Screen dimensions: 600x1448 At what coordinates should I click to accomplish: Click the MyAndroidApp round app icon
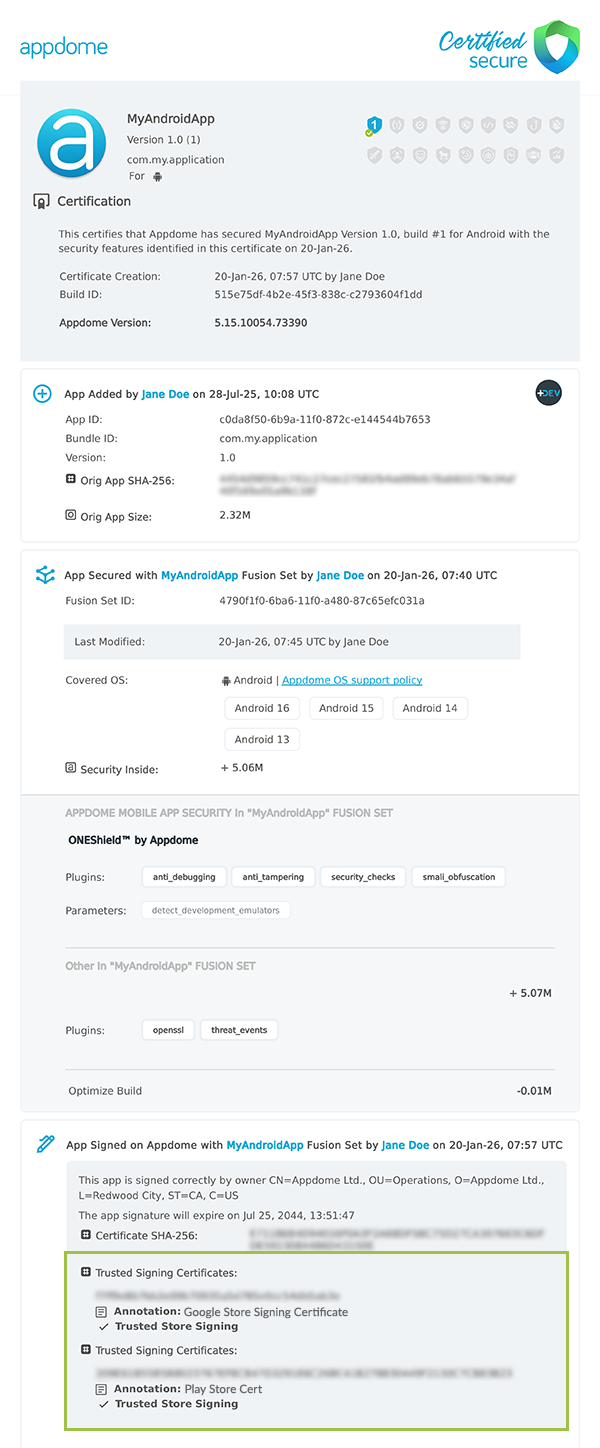tap(71, 142)
